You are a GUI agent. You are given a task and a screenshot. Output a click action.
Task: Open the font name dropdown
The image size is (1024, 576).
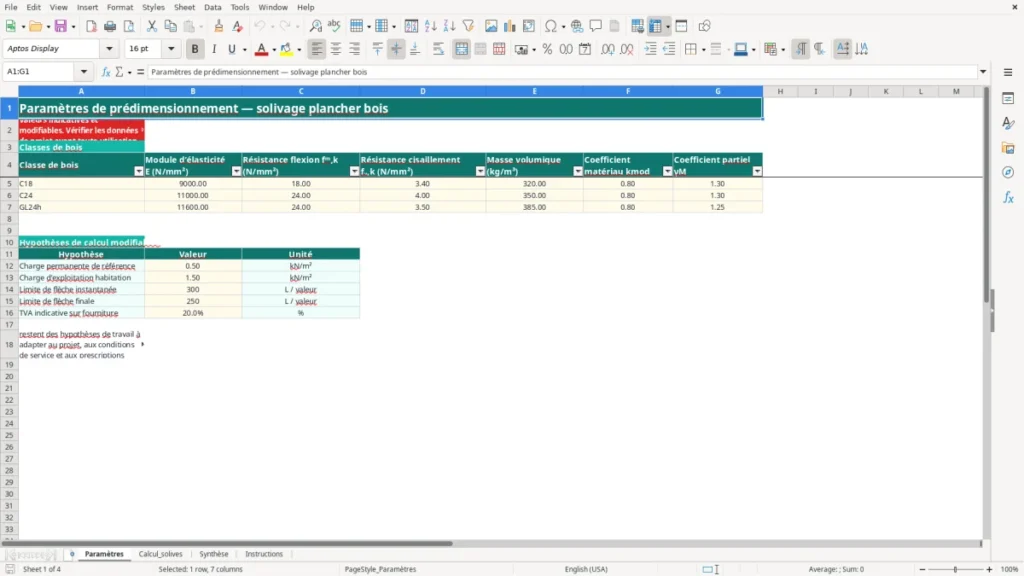109,49
